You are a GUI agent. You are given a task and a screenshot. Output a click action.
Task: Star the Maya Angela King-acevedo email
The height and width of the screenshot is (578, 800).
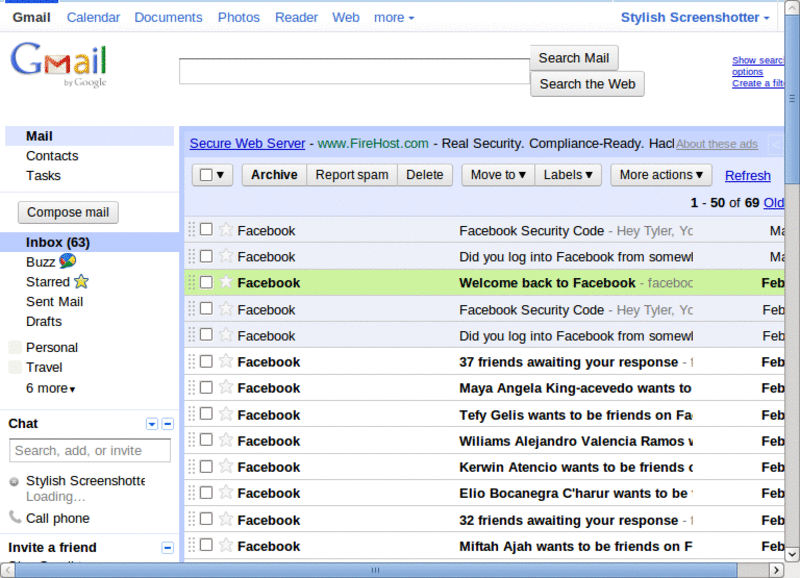[x=226, y=387]
